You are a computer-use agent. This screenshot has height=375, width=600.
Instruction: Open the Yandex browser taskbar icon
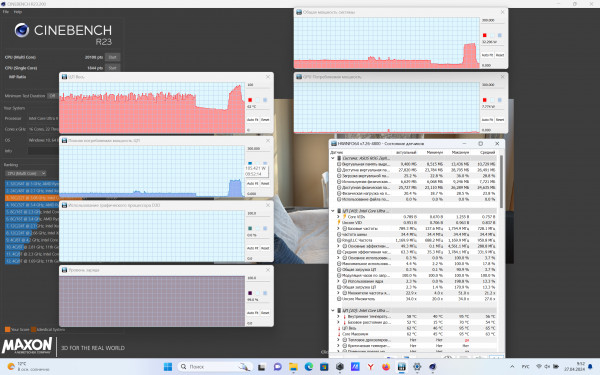tap(370, 367)
